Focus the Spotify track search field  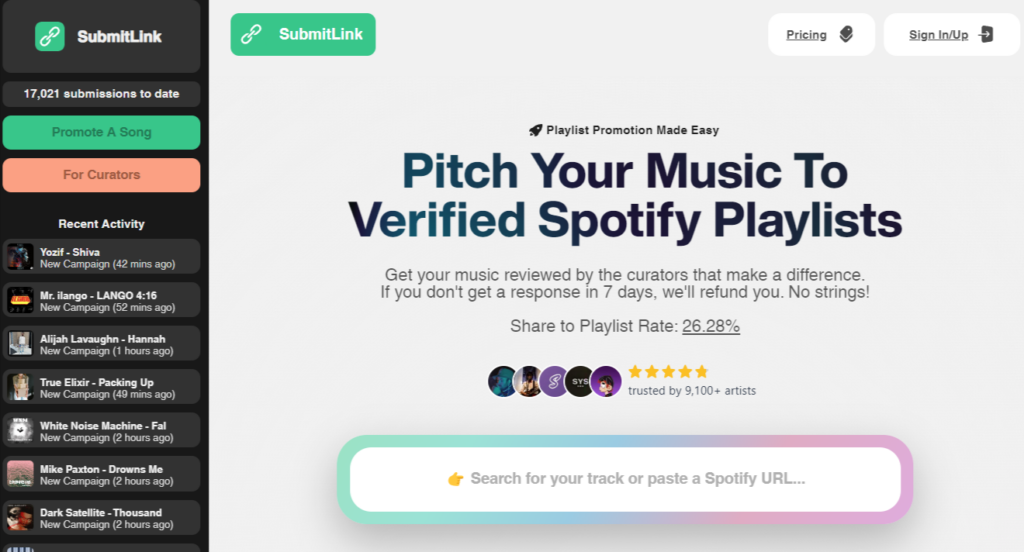pyautogui.click(x=625, y=479)
